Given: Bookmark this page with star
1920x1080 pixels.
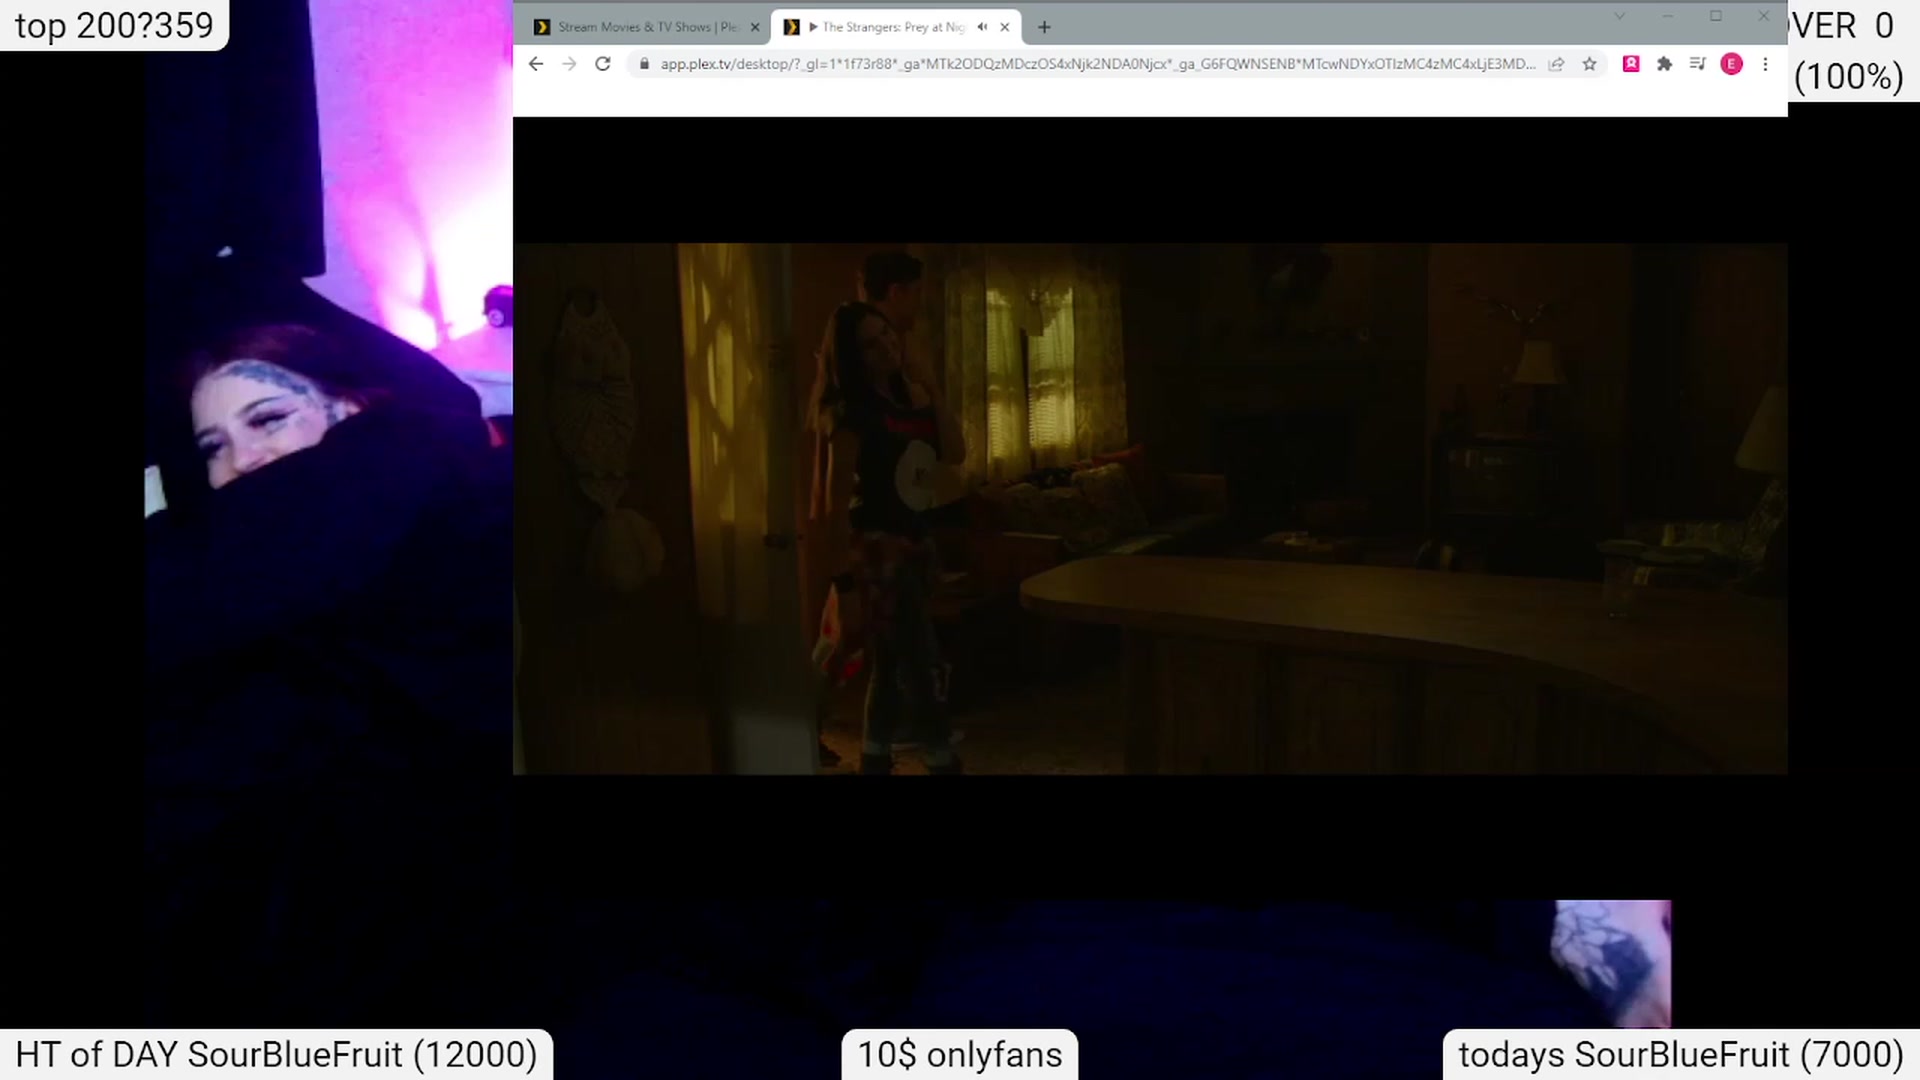Looking at the screenshot, I should [x=1589, y=64].
